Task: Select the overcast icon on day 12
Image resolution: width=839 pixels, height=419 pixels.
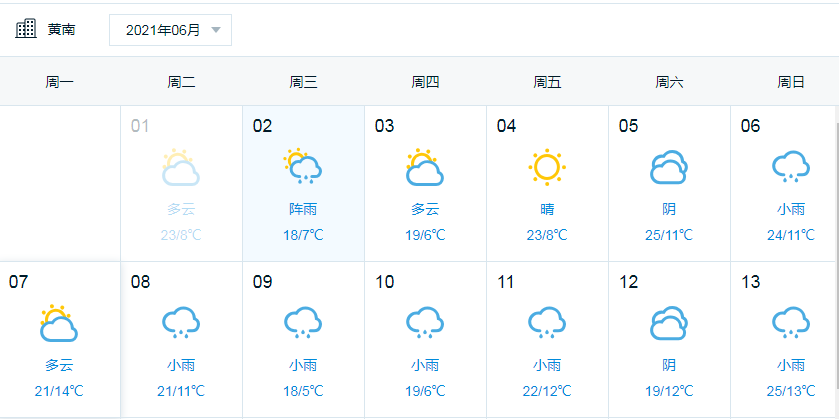Action: point(669,323)
